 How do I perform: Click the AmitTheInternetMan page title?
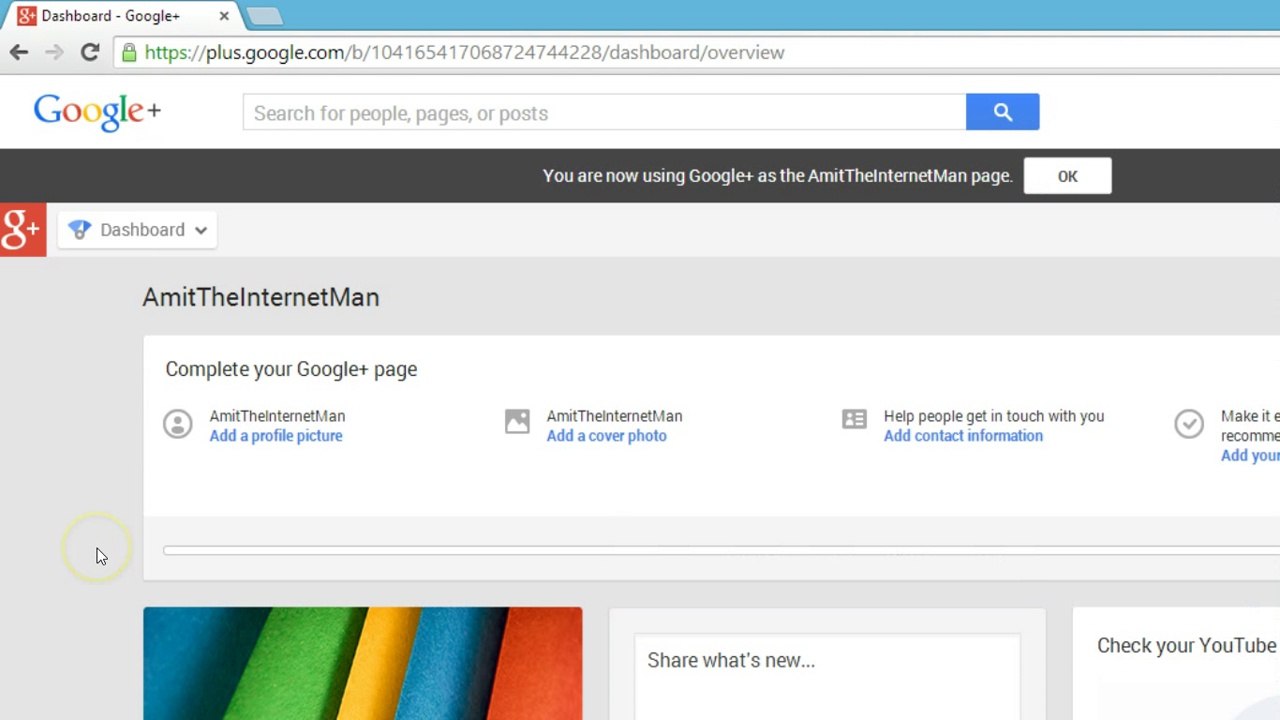261,297
